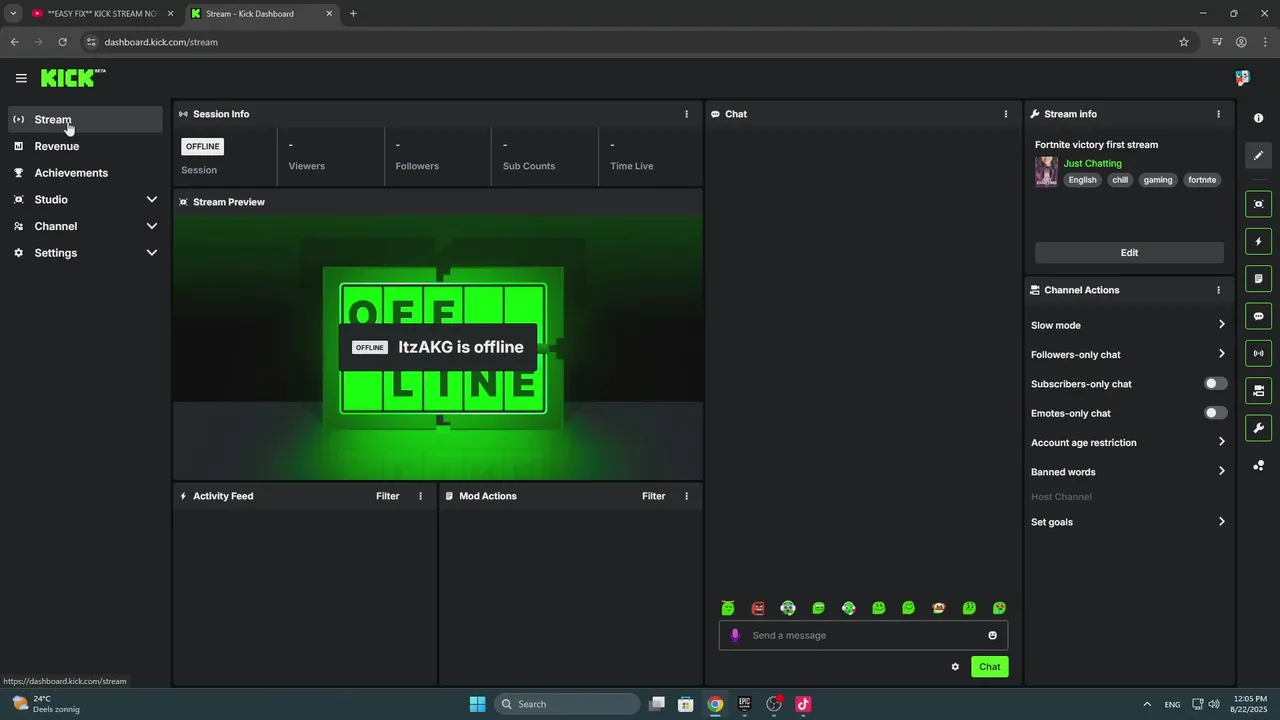Viewport: 1280px width, 720px height.
Task: Toggle the Session Info broadcast icon in right sidebar
Action: coord(1258,353)
